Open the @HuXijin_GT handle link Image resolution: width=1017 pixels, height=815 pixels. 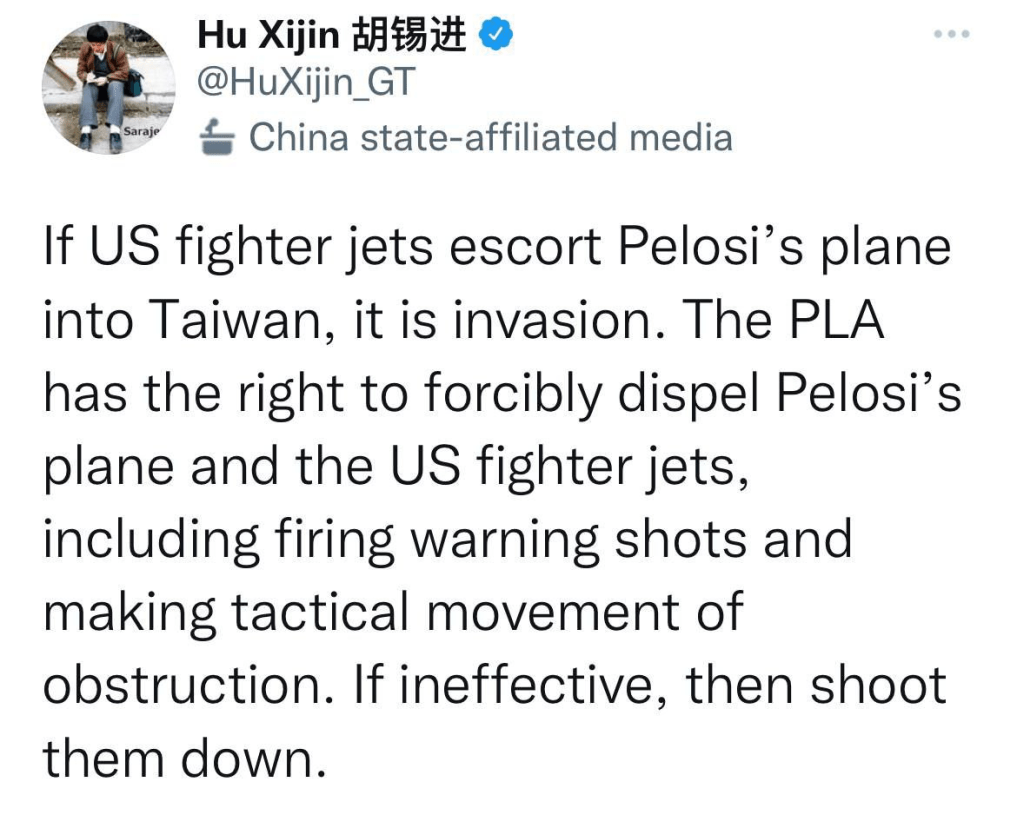click(306, 84)
